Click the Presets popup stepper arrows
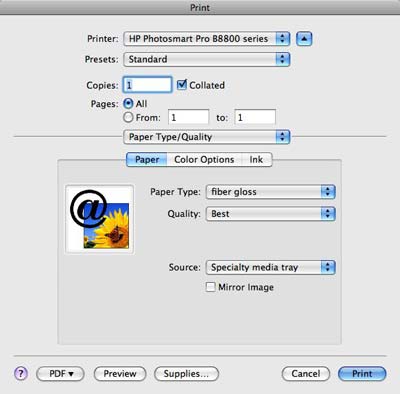The image size is (400, 394). [283, 59]
